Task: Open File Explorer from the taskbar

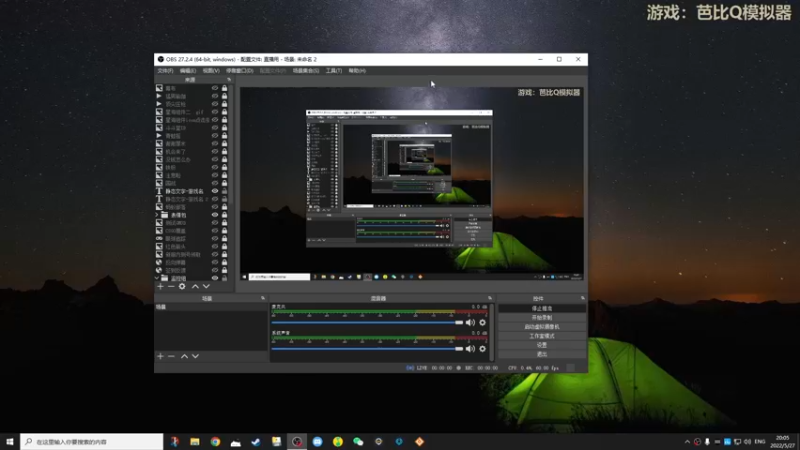Action: [x=195, y=442]
